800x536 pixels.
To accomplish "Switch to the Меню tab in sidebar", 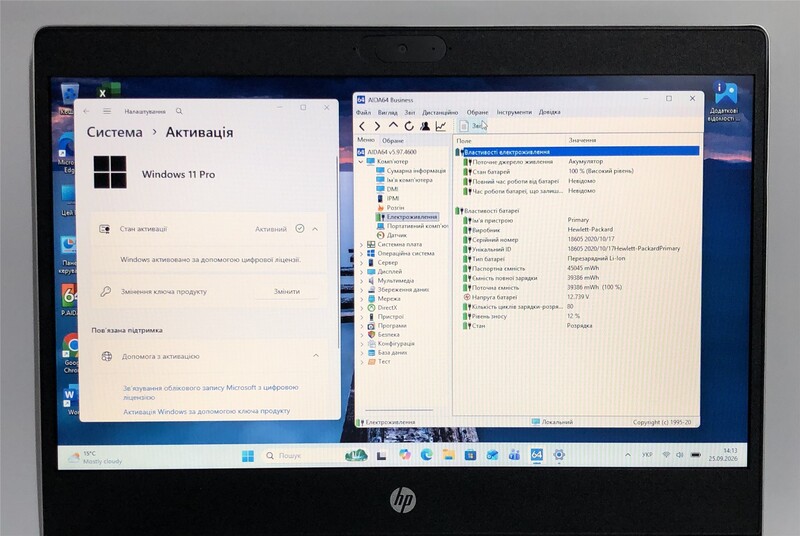I will 366,139.
